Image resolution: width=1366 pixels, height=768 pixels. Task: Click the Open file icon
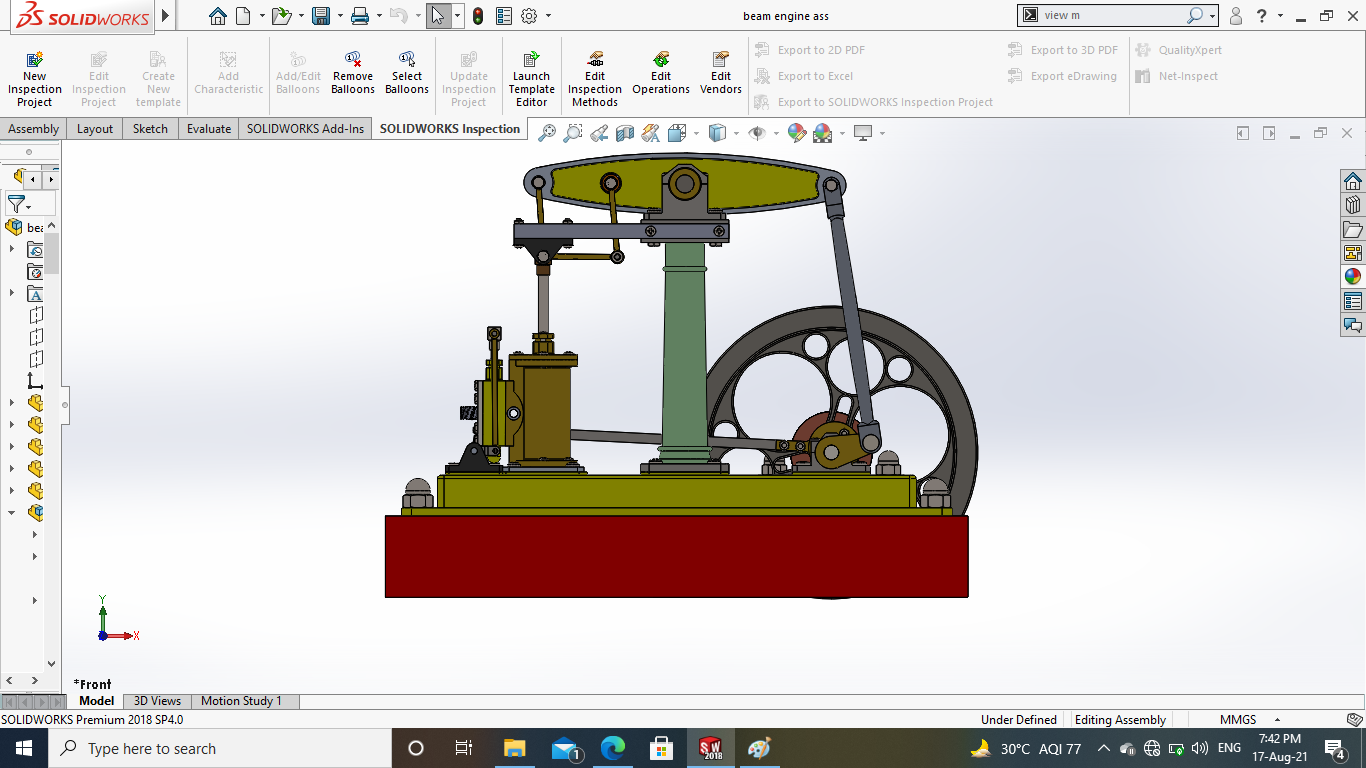point(282,16)
